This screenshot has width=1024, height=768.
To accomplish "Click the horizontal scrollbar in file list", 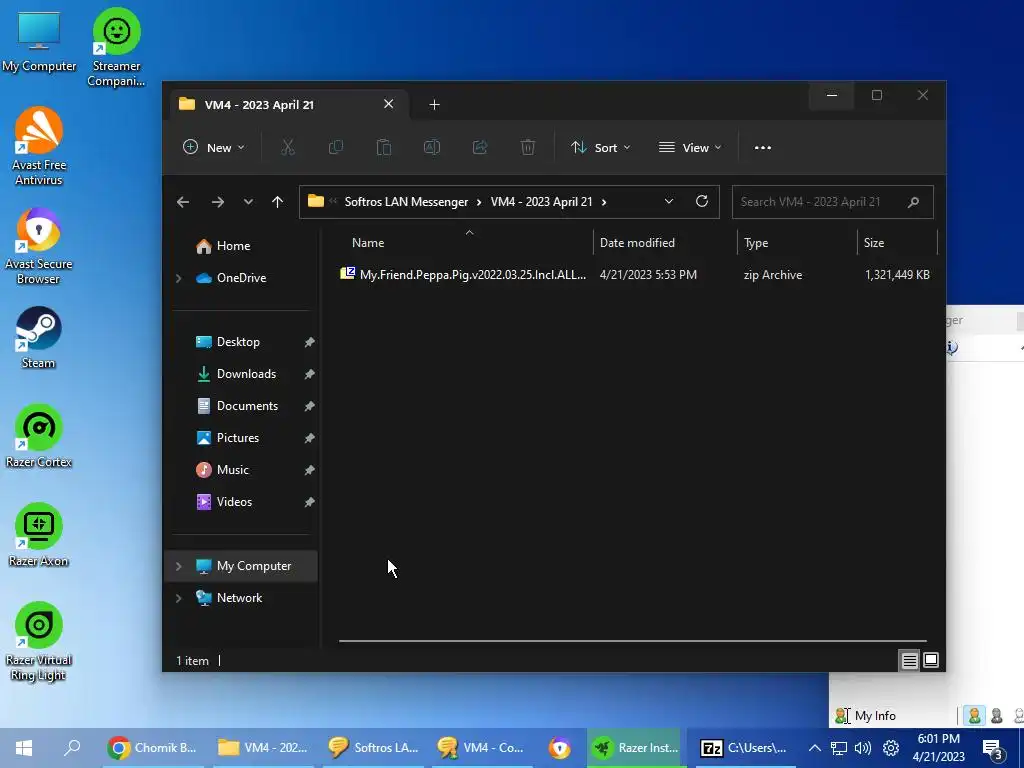I will pyautogui.click(x=632, y=641).
